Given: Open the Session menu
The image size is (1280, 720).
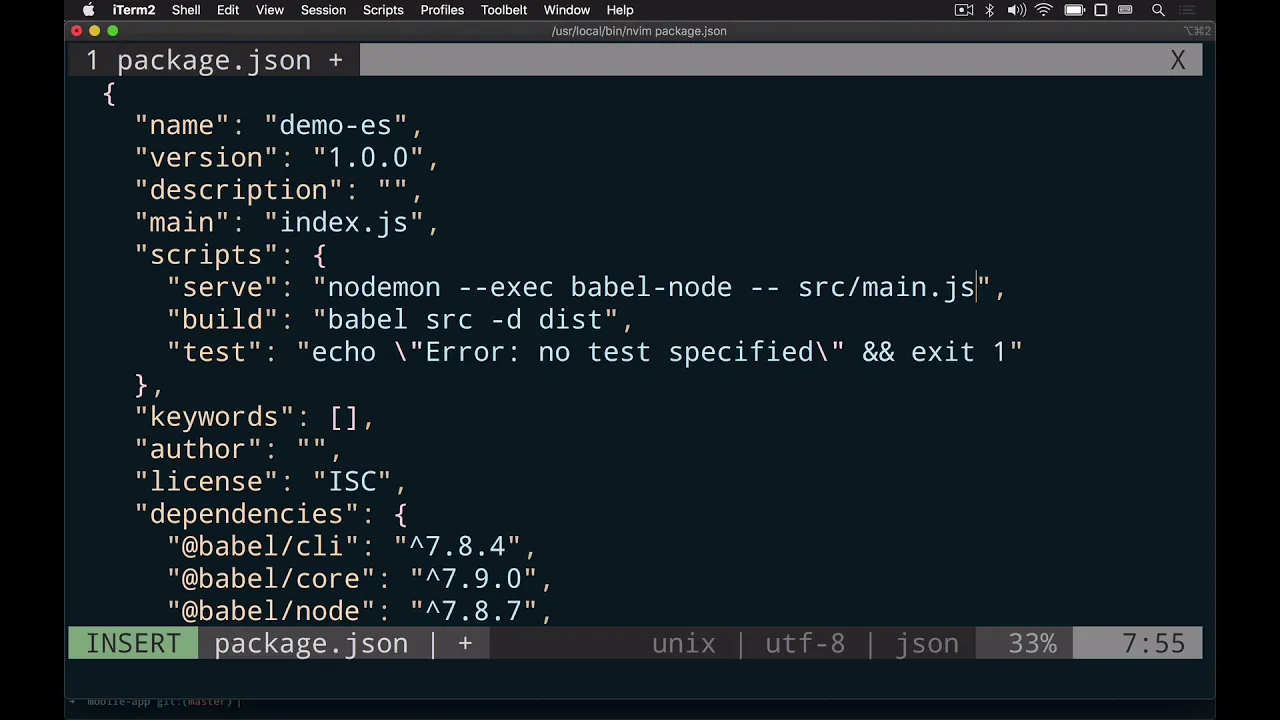Looking at the screenshot, I should pyautogui.click(x=323, y=10).
